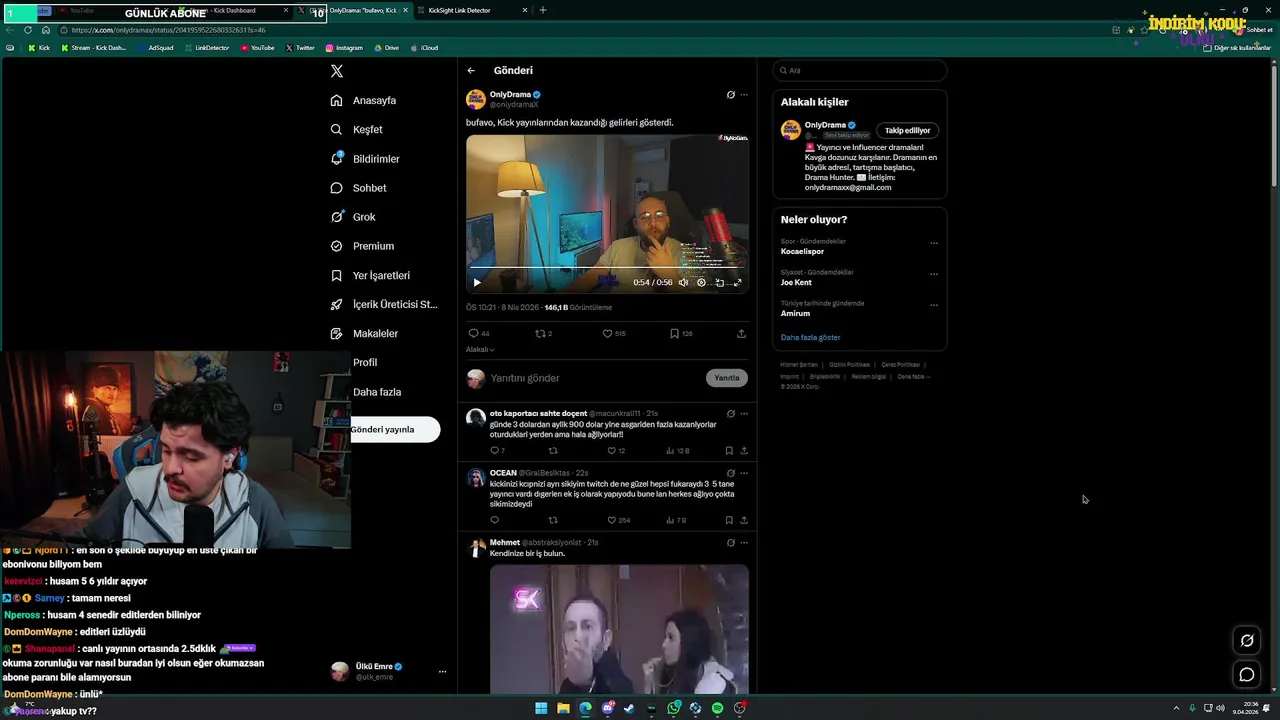Click reply icon with 44 count
The width and height of the screenshot is (1280, 720).
click(x=479, y=333)
